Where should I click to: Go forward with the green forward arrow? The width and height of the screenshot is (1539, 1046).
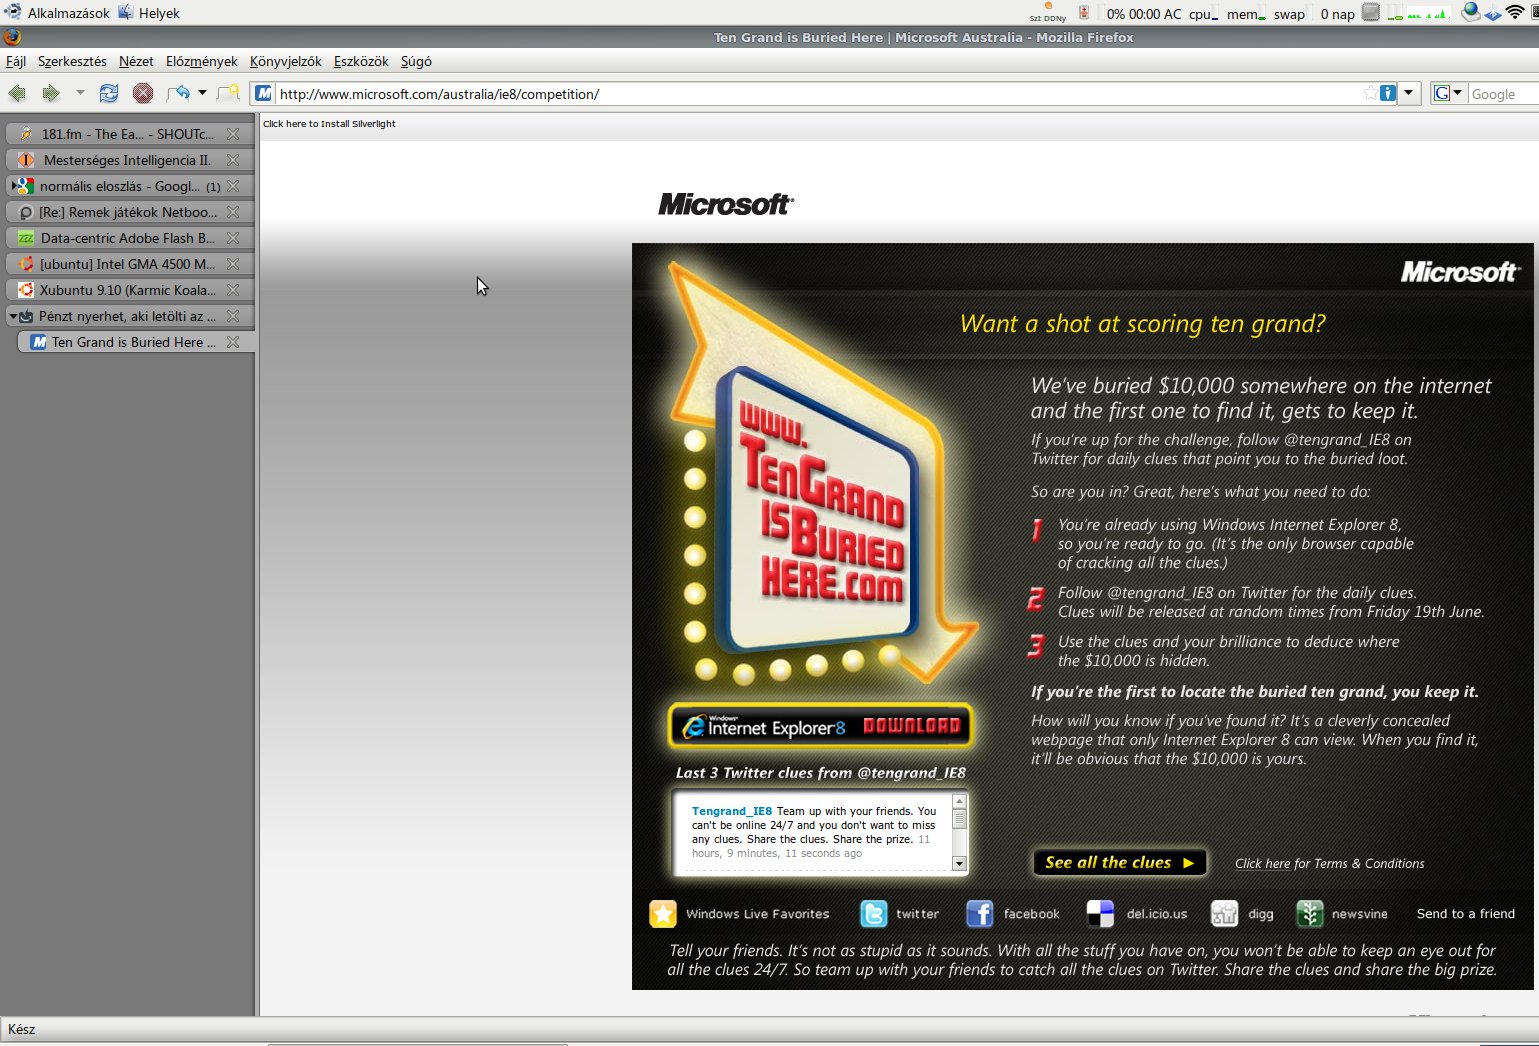(50, 94)
